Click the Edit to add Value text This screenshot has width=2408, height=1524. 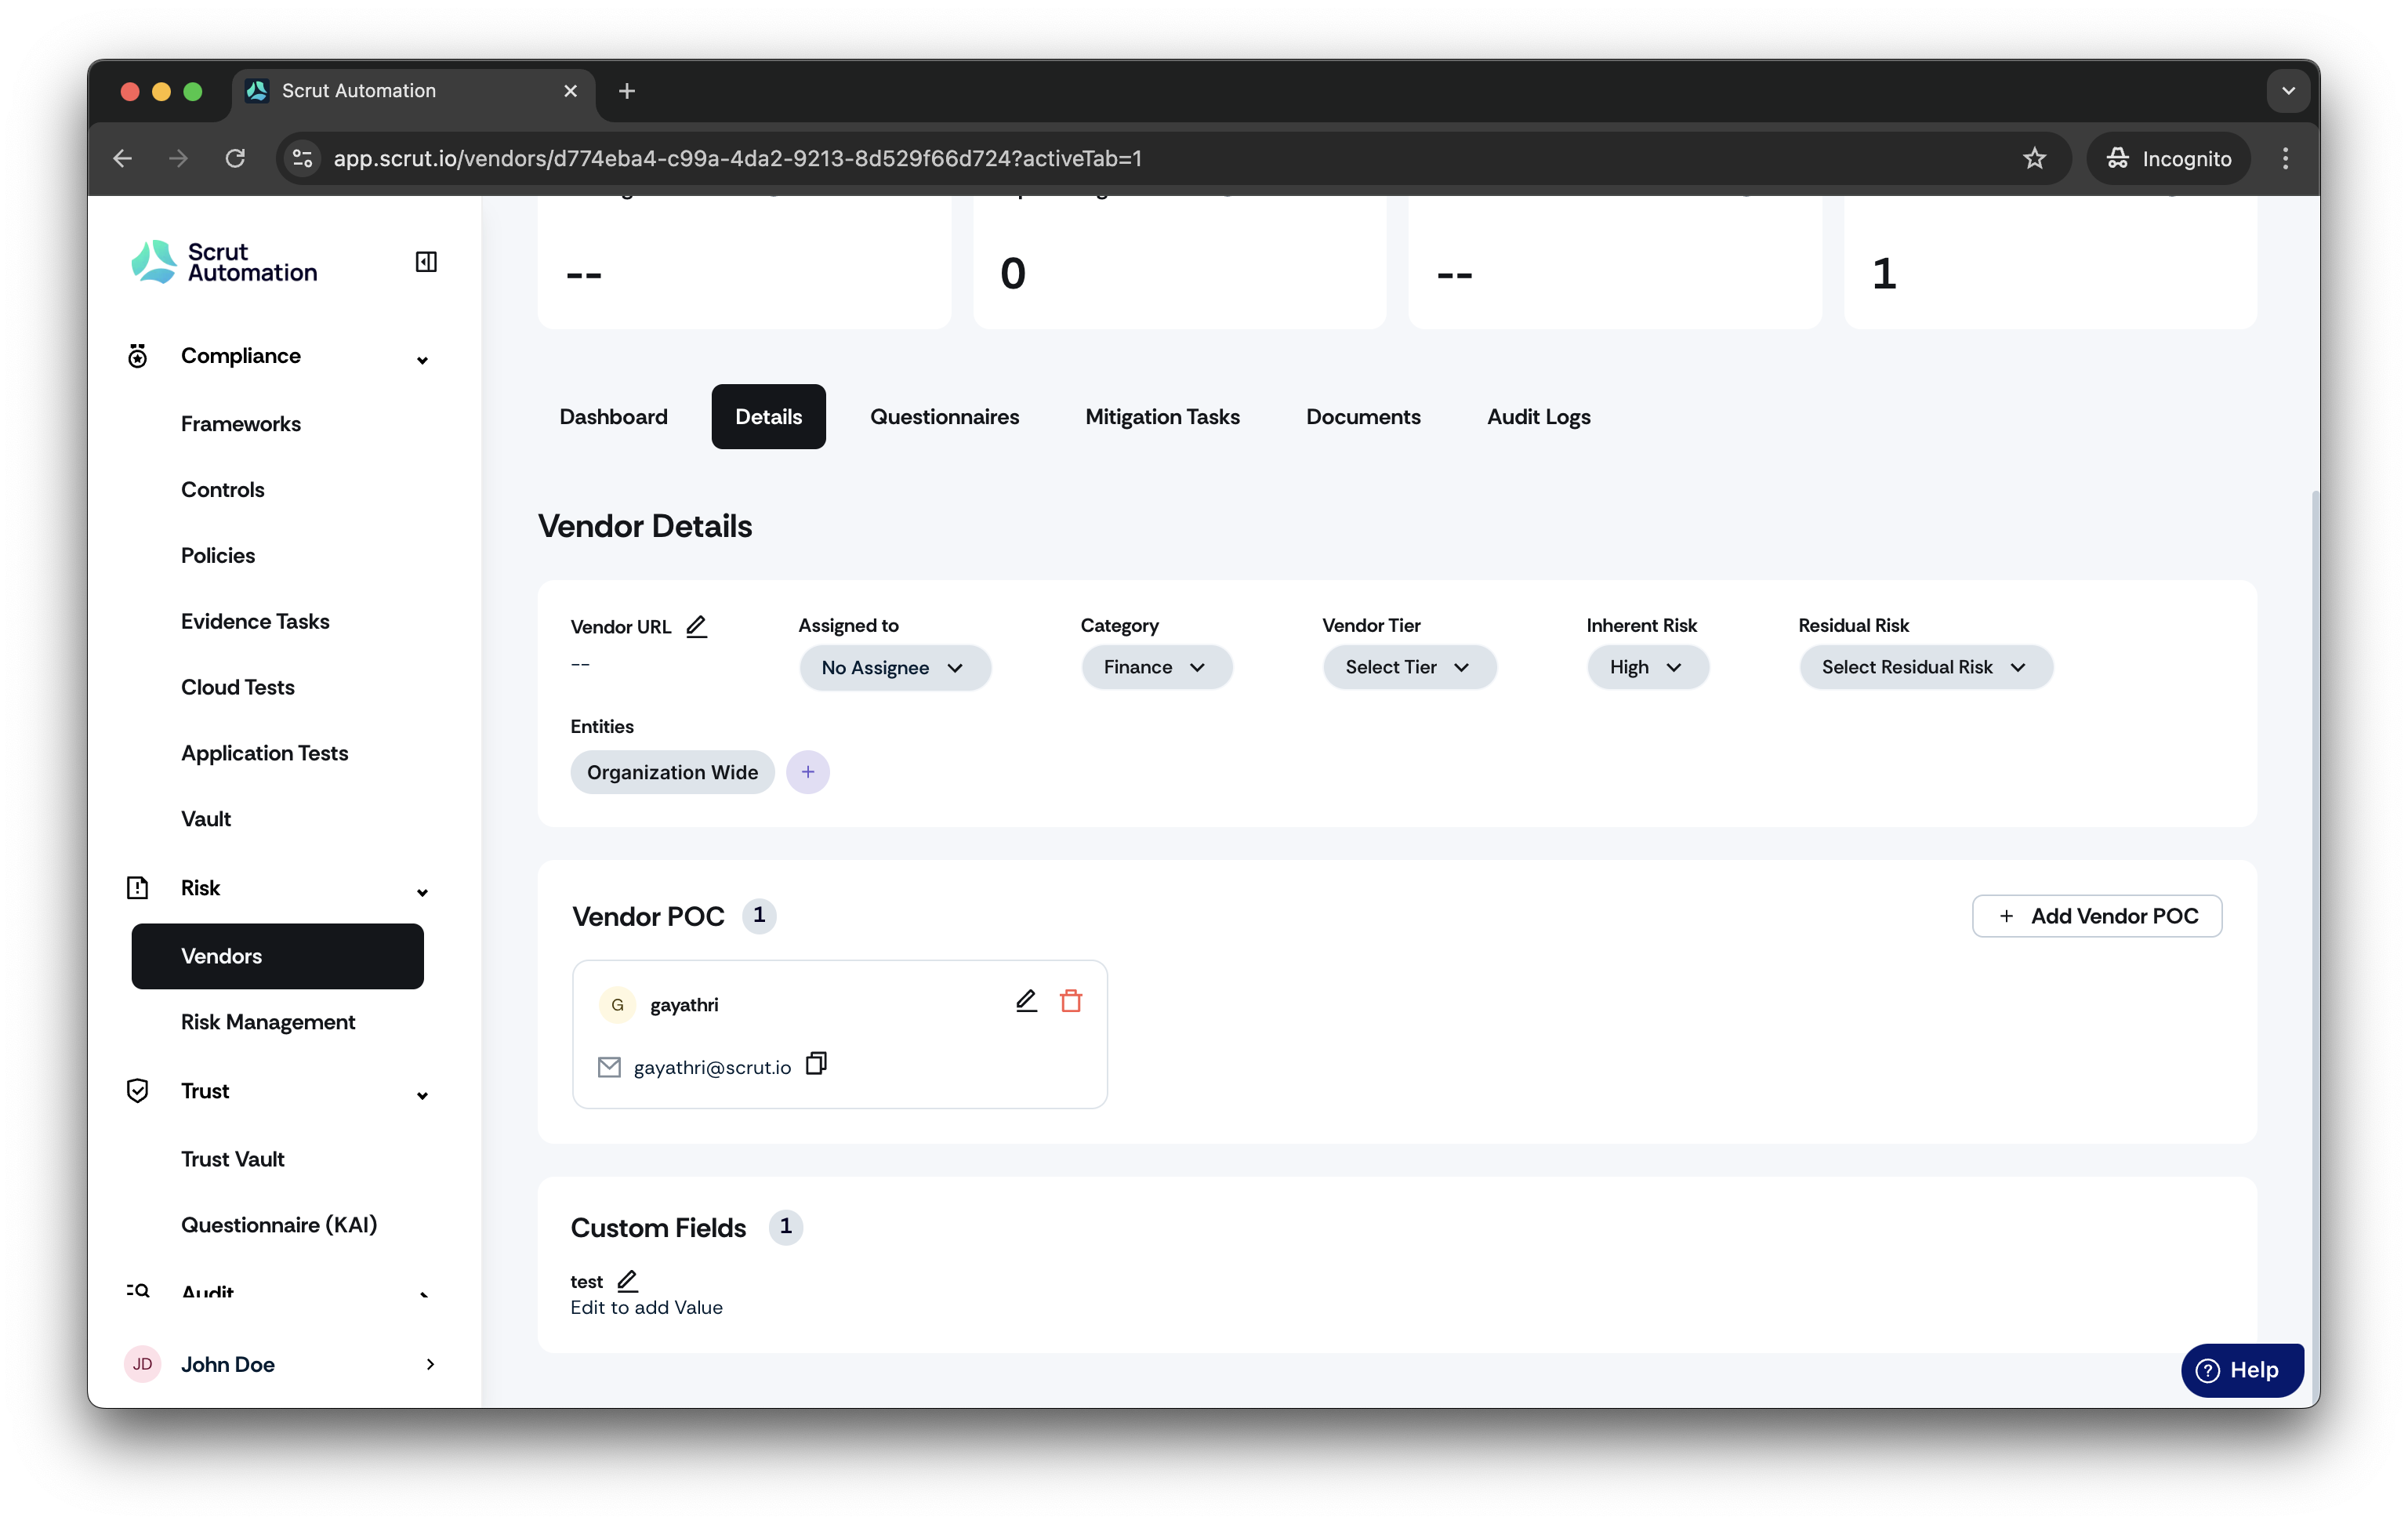coord(646,1307)
